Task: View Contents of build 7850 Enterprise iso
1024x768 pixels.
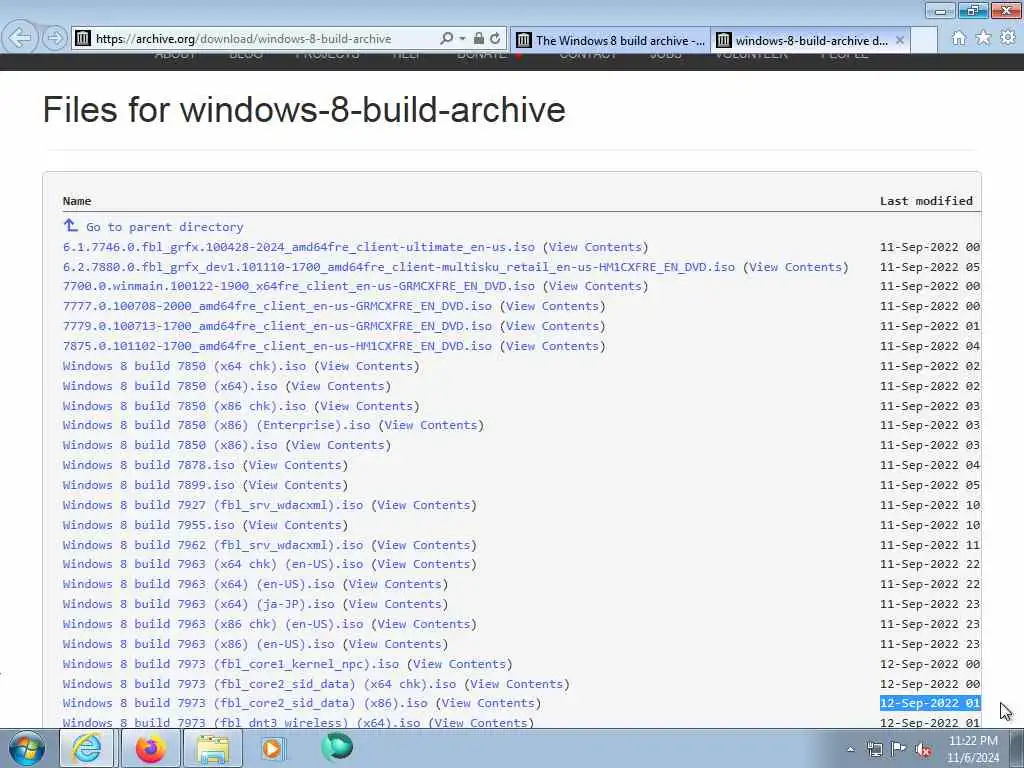Action: 431,425
